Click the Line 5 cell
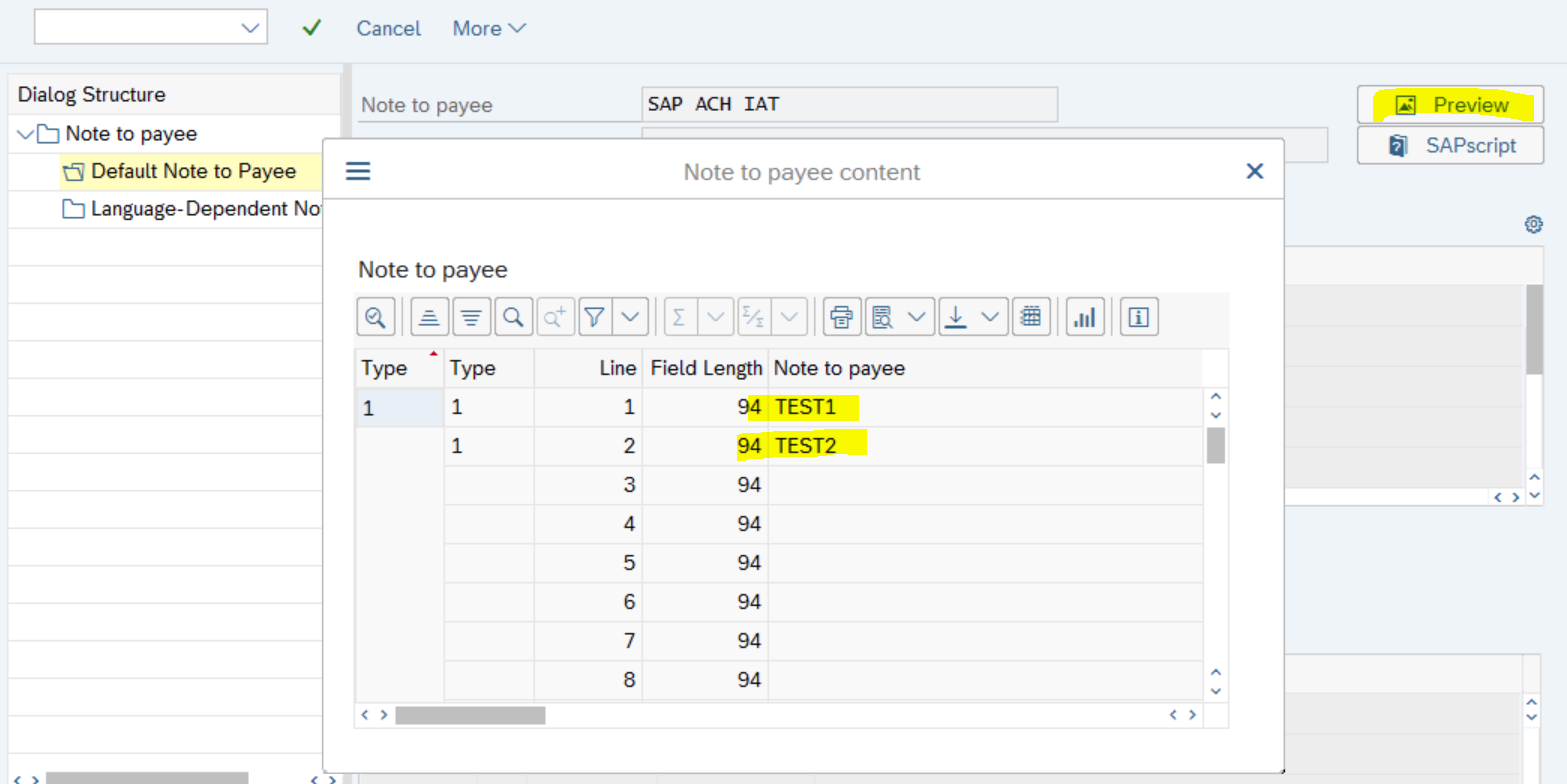The image size is (1567, 784). [x=588, y=563]
